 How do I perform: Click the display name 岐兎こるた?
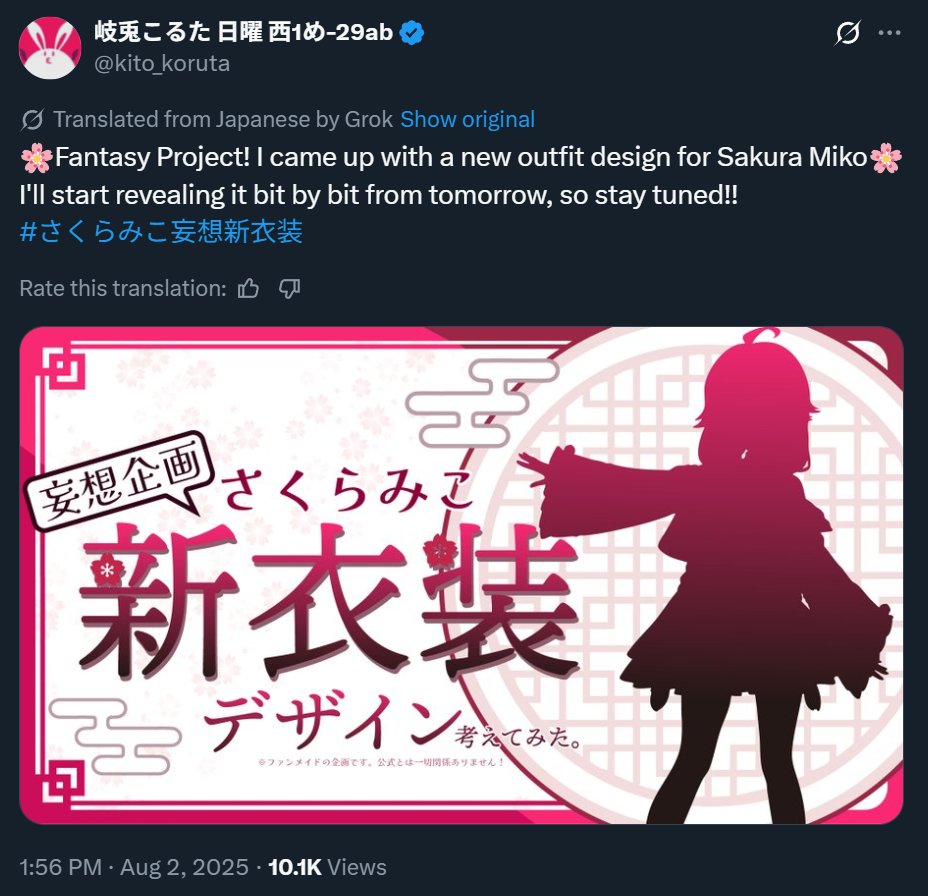[x=152, y=33]
